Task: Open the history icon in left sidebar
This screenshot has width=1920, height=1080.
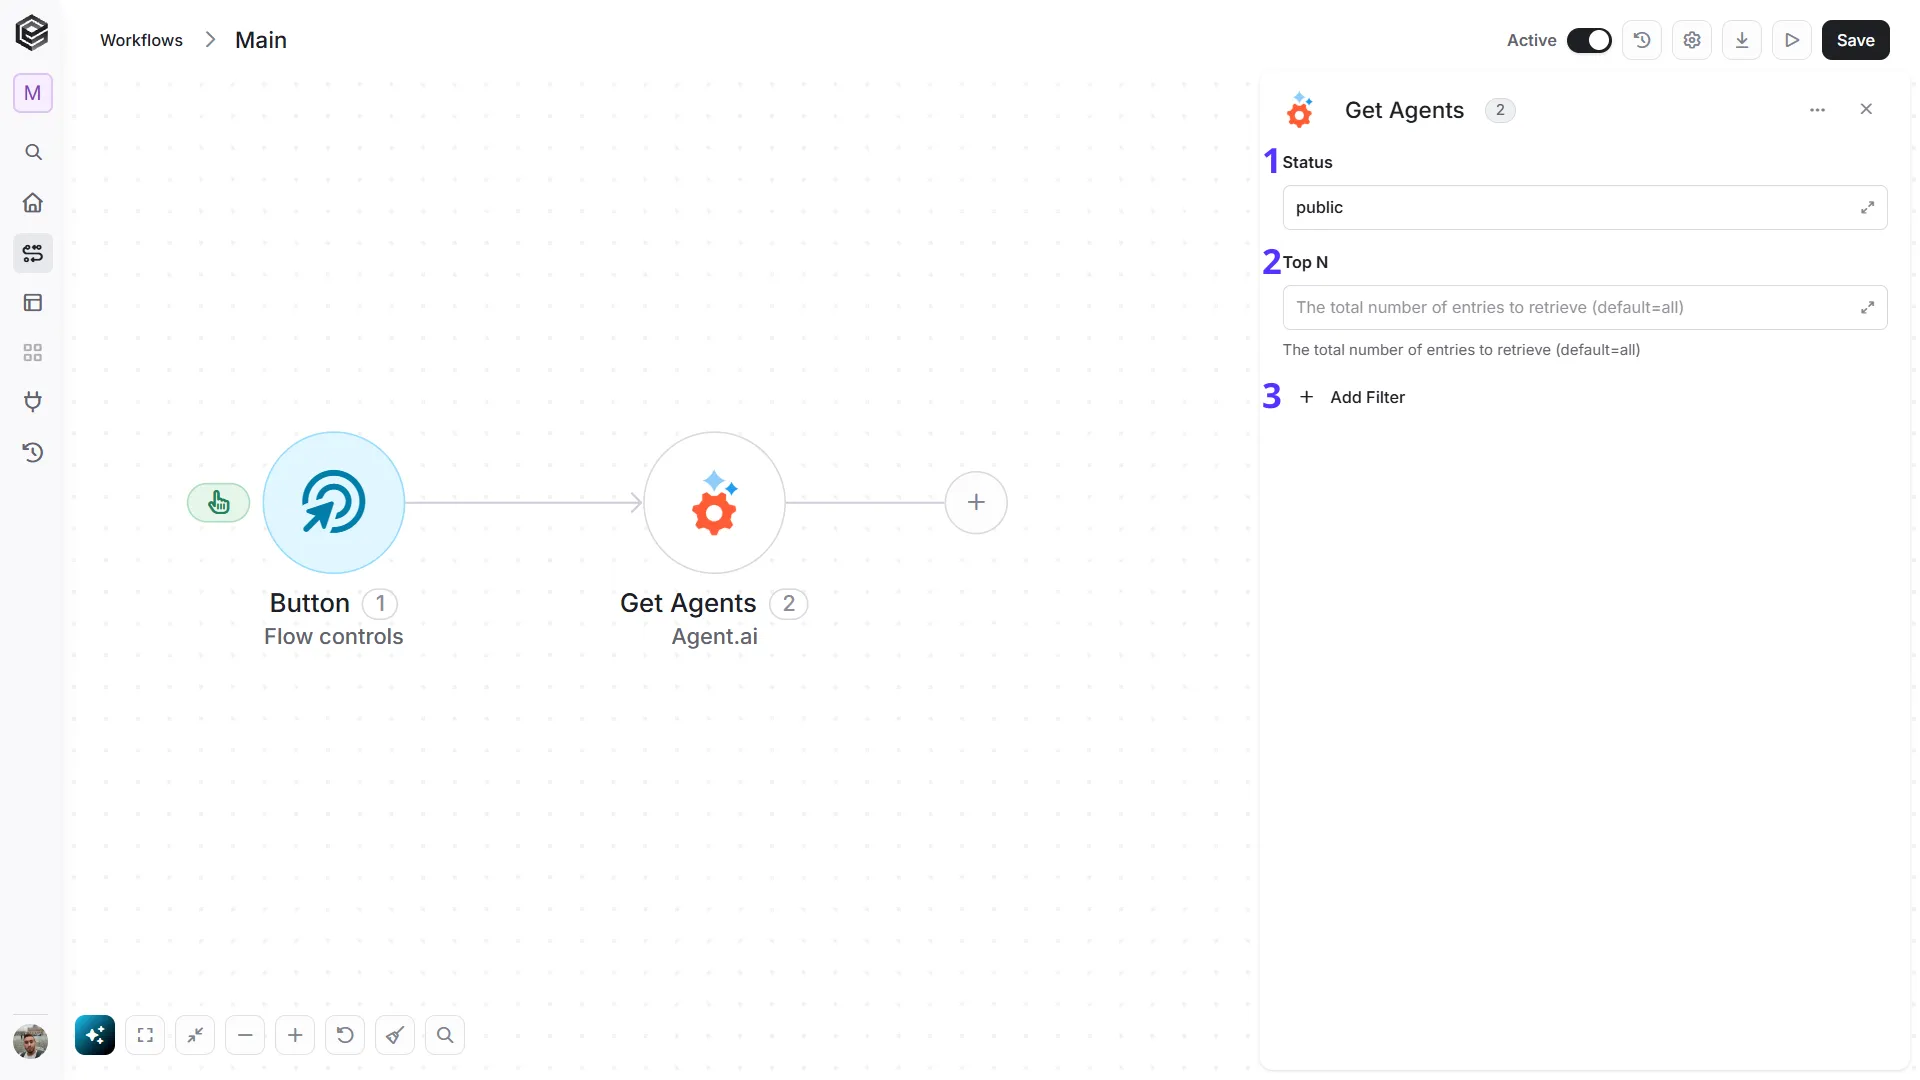Action: [33, 452]
